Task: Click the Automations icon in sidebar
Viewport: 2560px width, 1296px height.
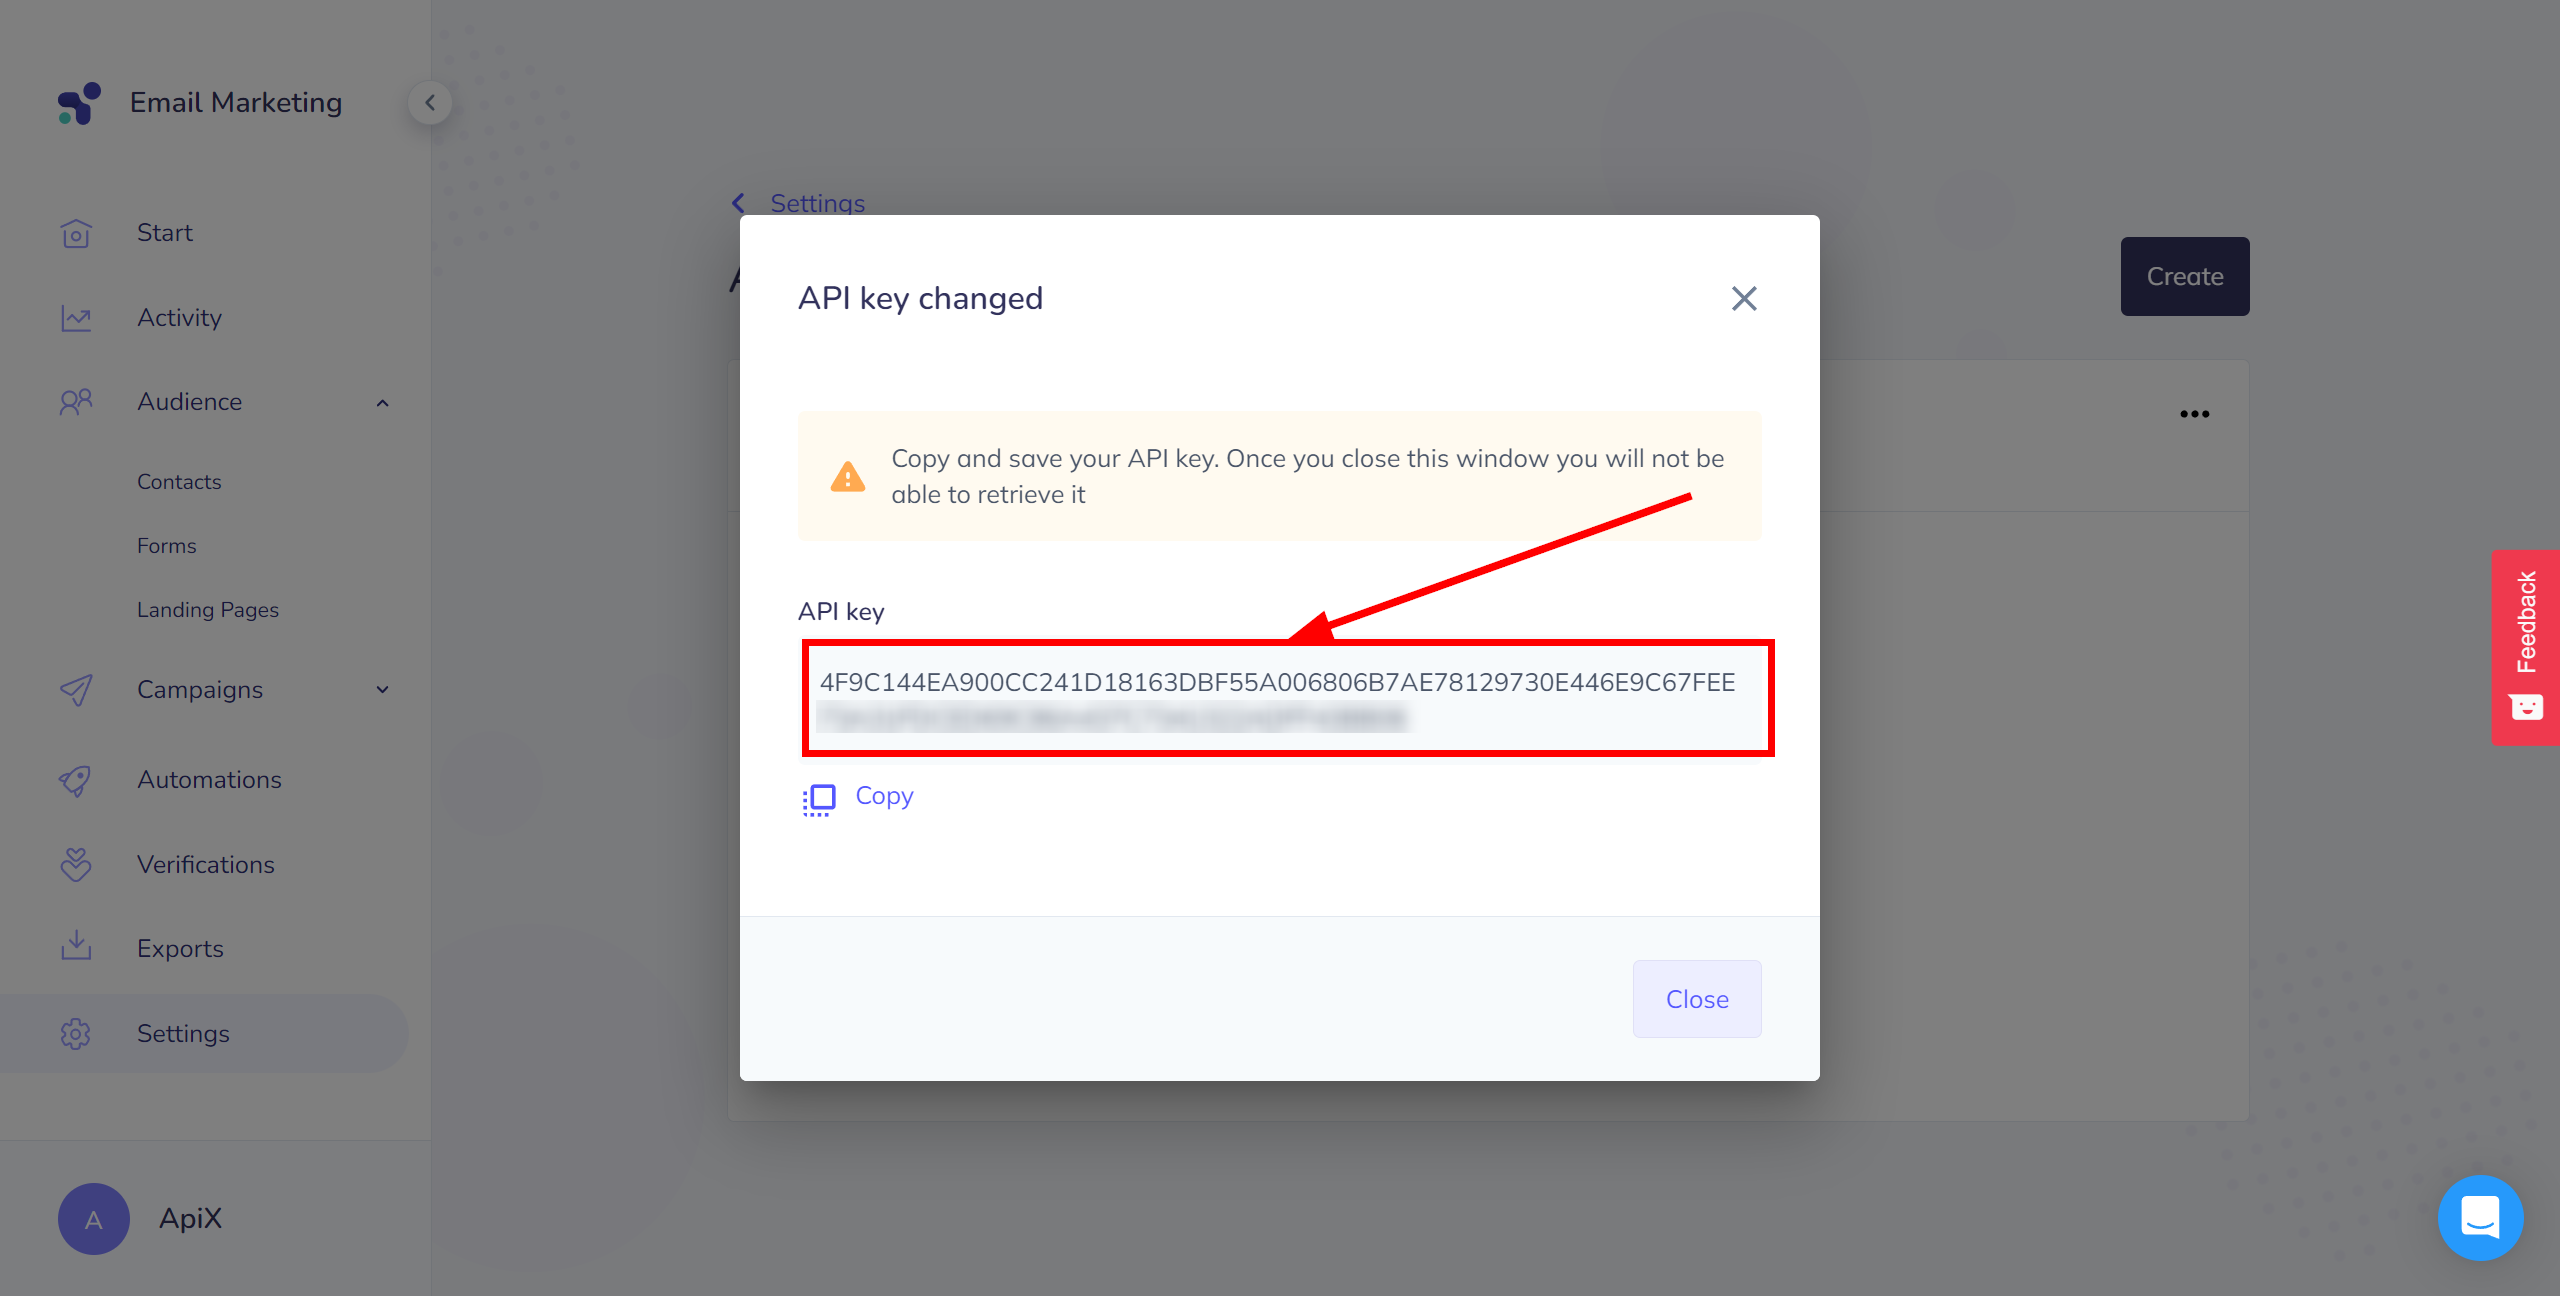Action: (76, 777)
